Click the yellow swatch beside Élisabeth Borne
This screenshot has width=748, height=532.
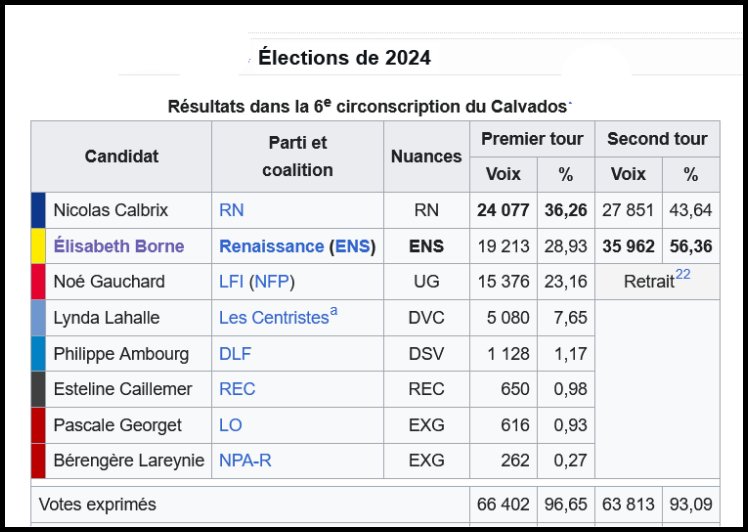[x=38, y=246]
